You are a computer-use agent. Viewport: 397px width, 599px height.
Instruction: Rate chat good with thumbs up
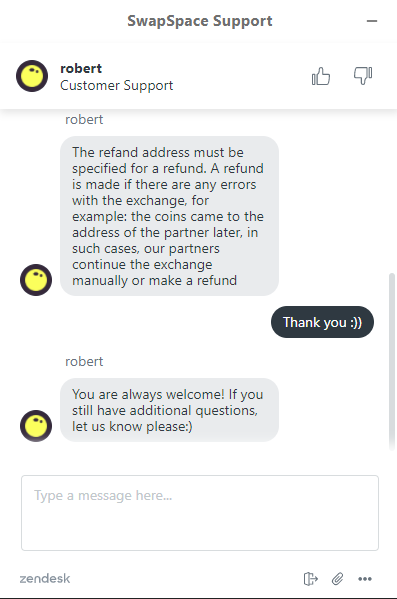[x=321, y=76]
